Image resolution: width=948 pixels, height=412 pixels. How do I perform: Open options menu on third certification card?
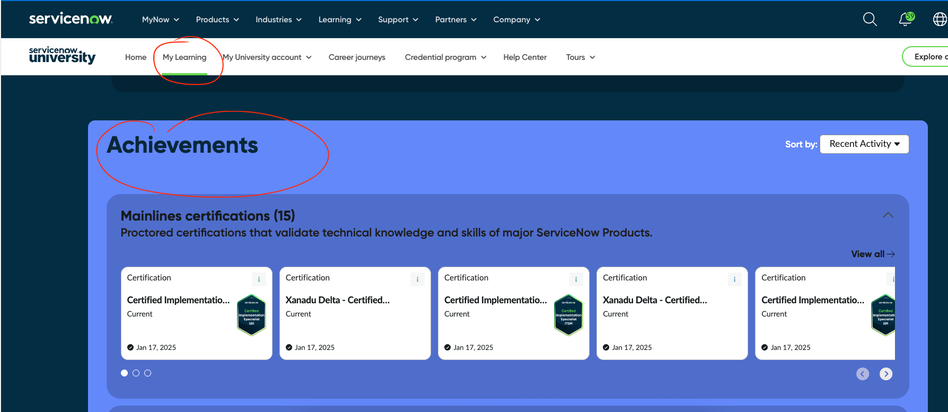[x=576, y=279]
